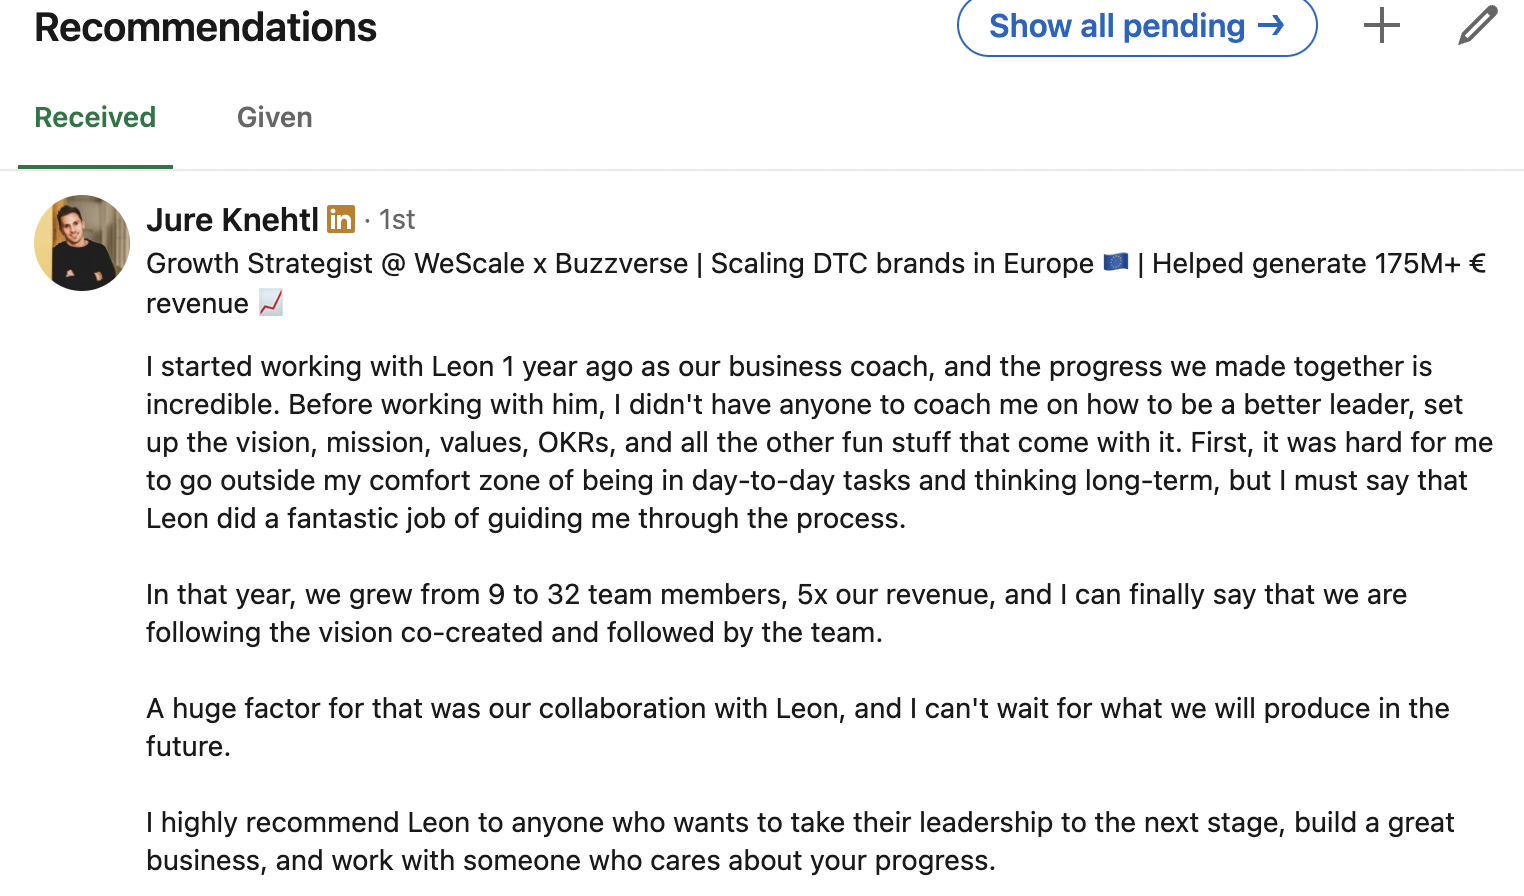Click the paragraph starting 'A huge factor'
The width and height of the screenshot is (1524, 896).
(x=796, y=727)
